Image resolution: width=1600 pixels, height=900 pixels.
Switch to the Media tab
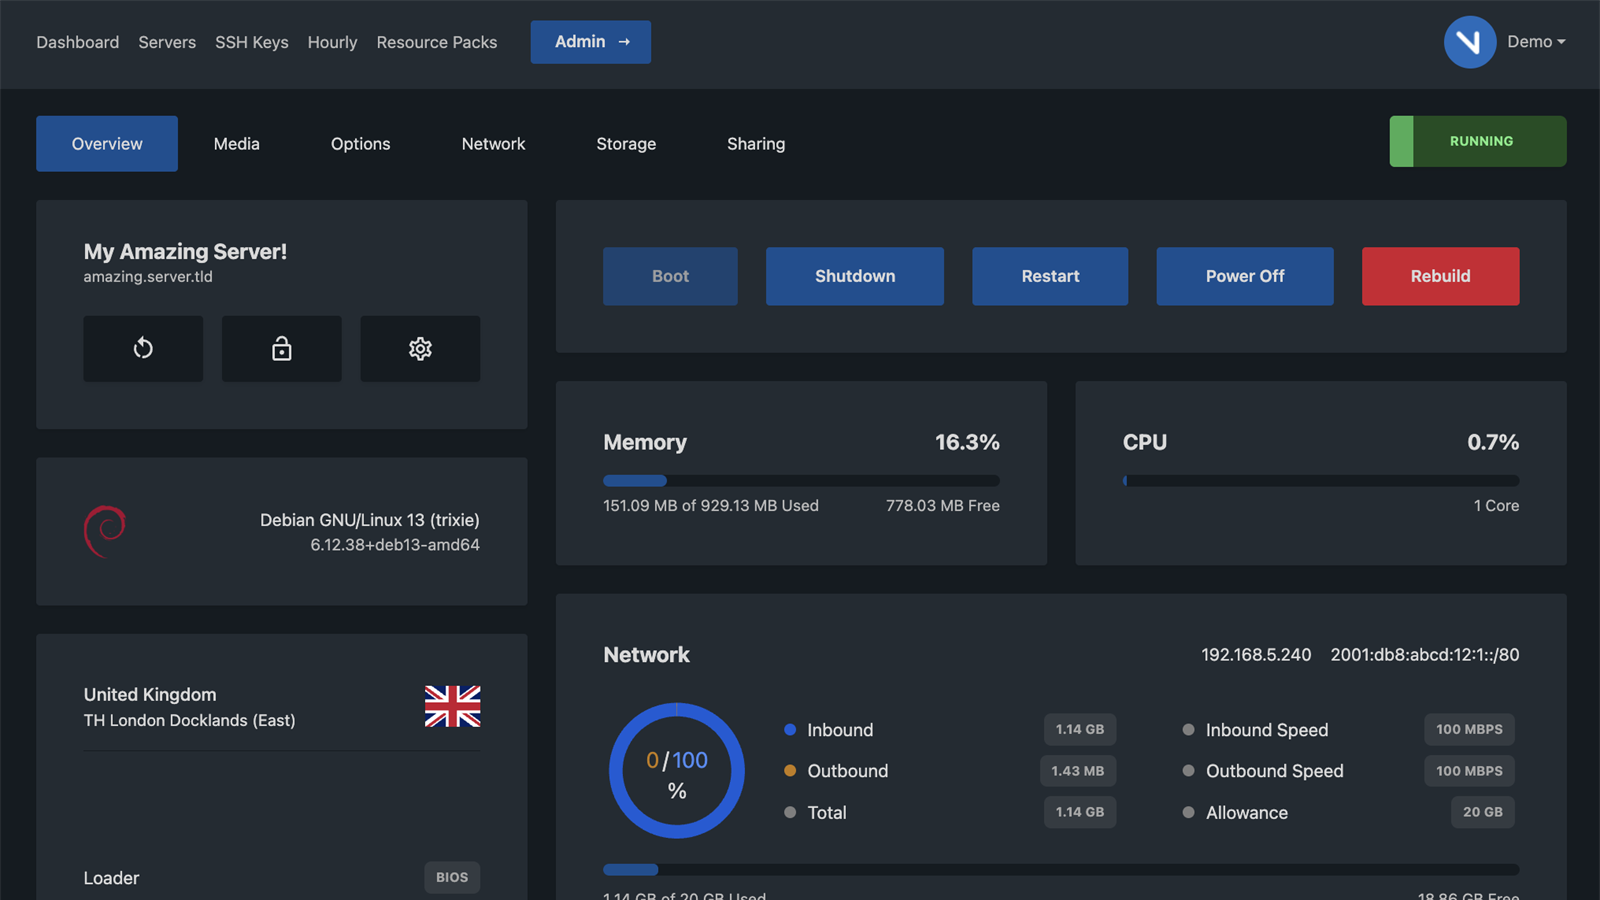click(237, 144)
